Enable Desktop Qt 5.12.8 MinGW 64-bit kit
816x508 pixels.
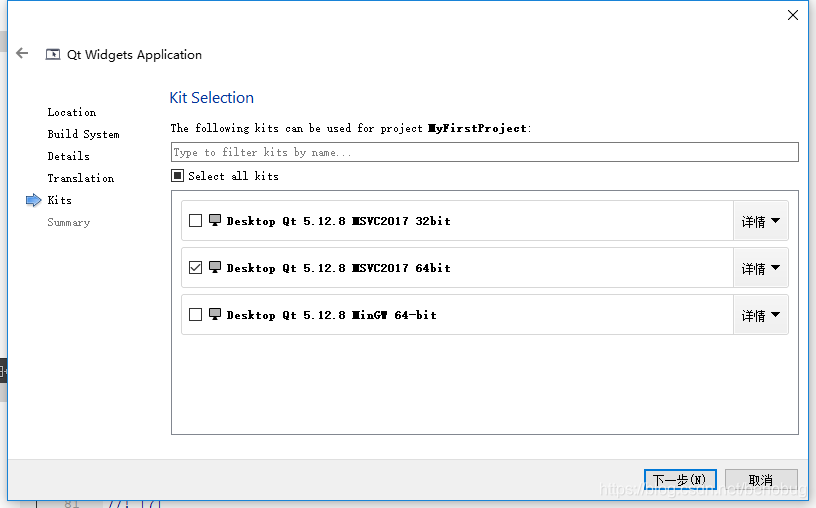[195, 314]
